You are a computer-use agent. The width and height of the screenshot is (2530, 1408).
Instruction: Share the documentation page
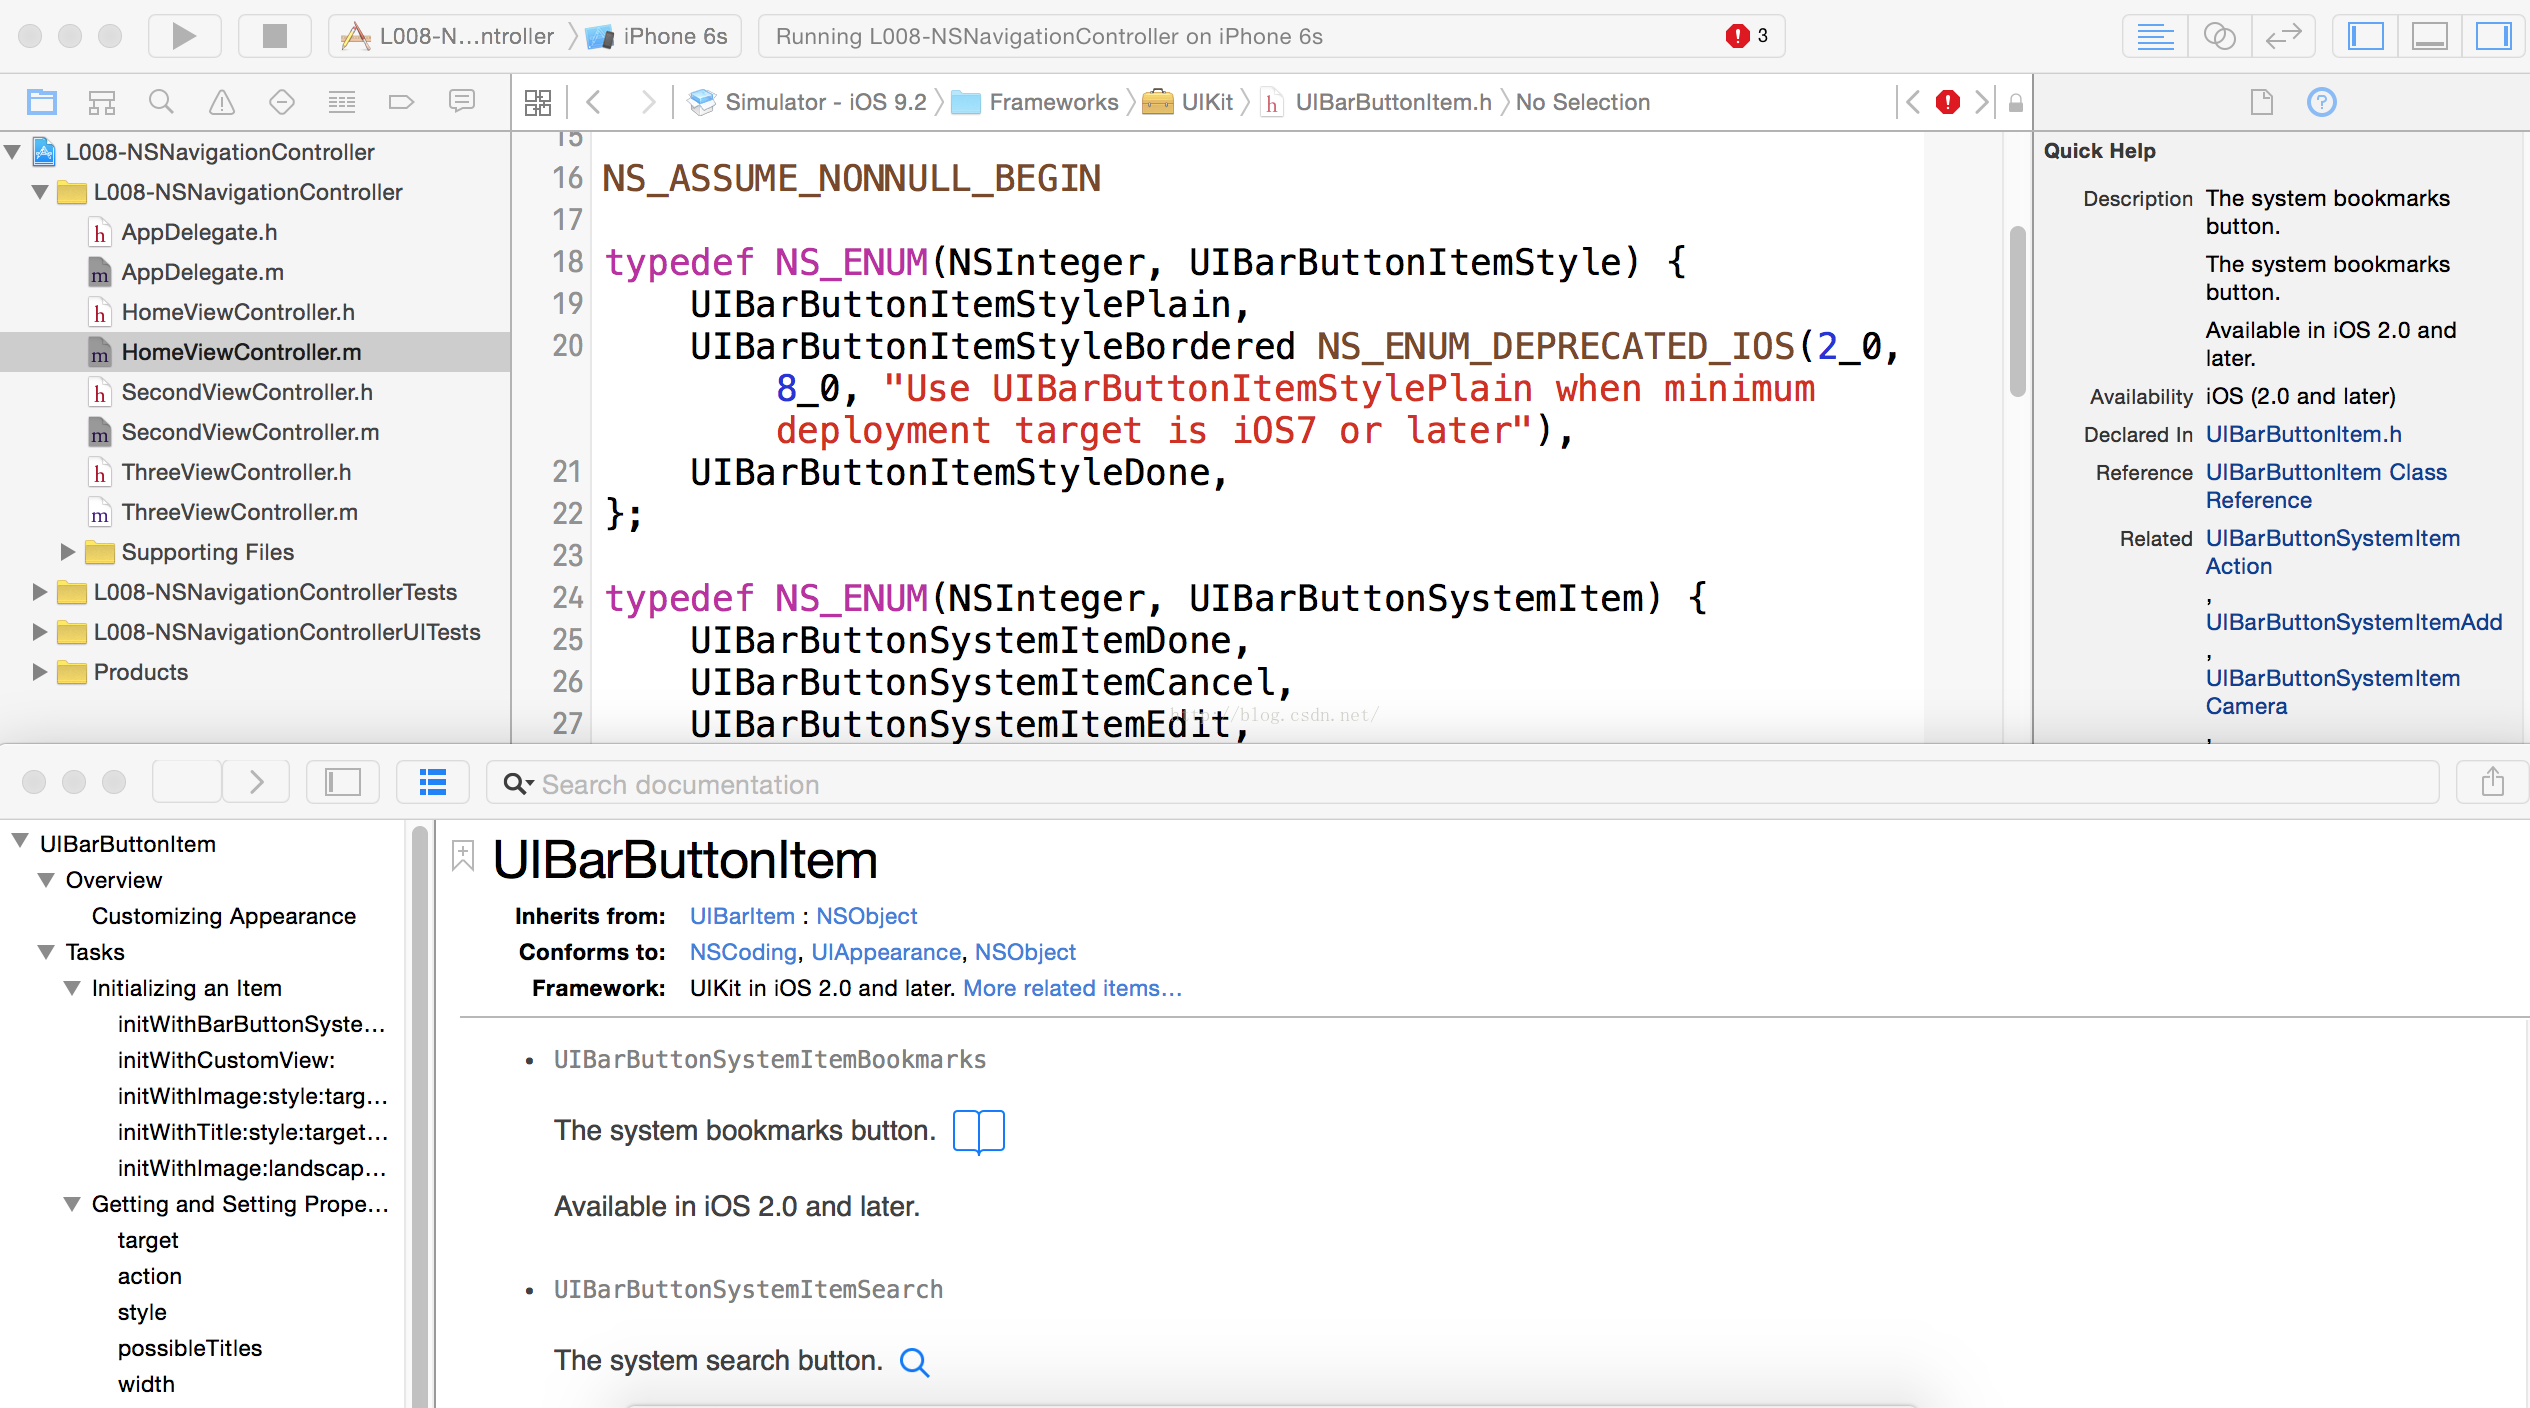[2492, 782]
